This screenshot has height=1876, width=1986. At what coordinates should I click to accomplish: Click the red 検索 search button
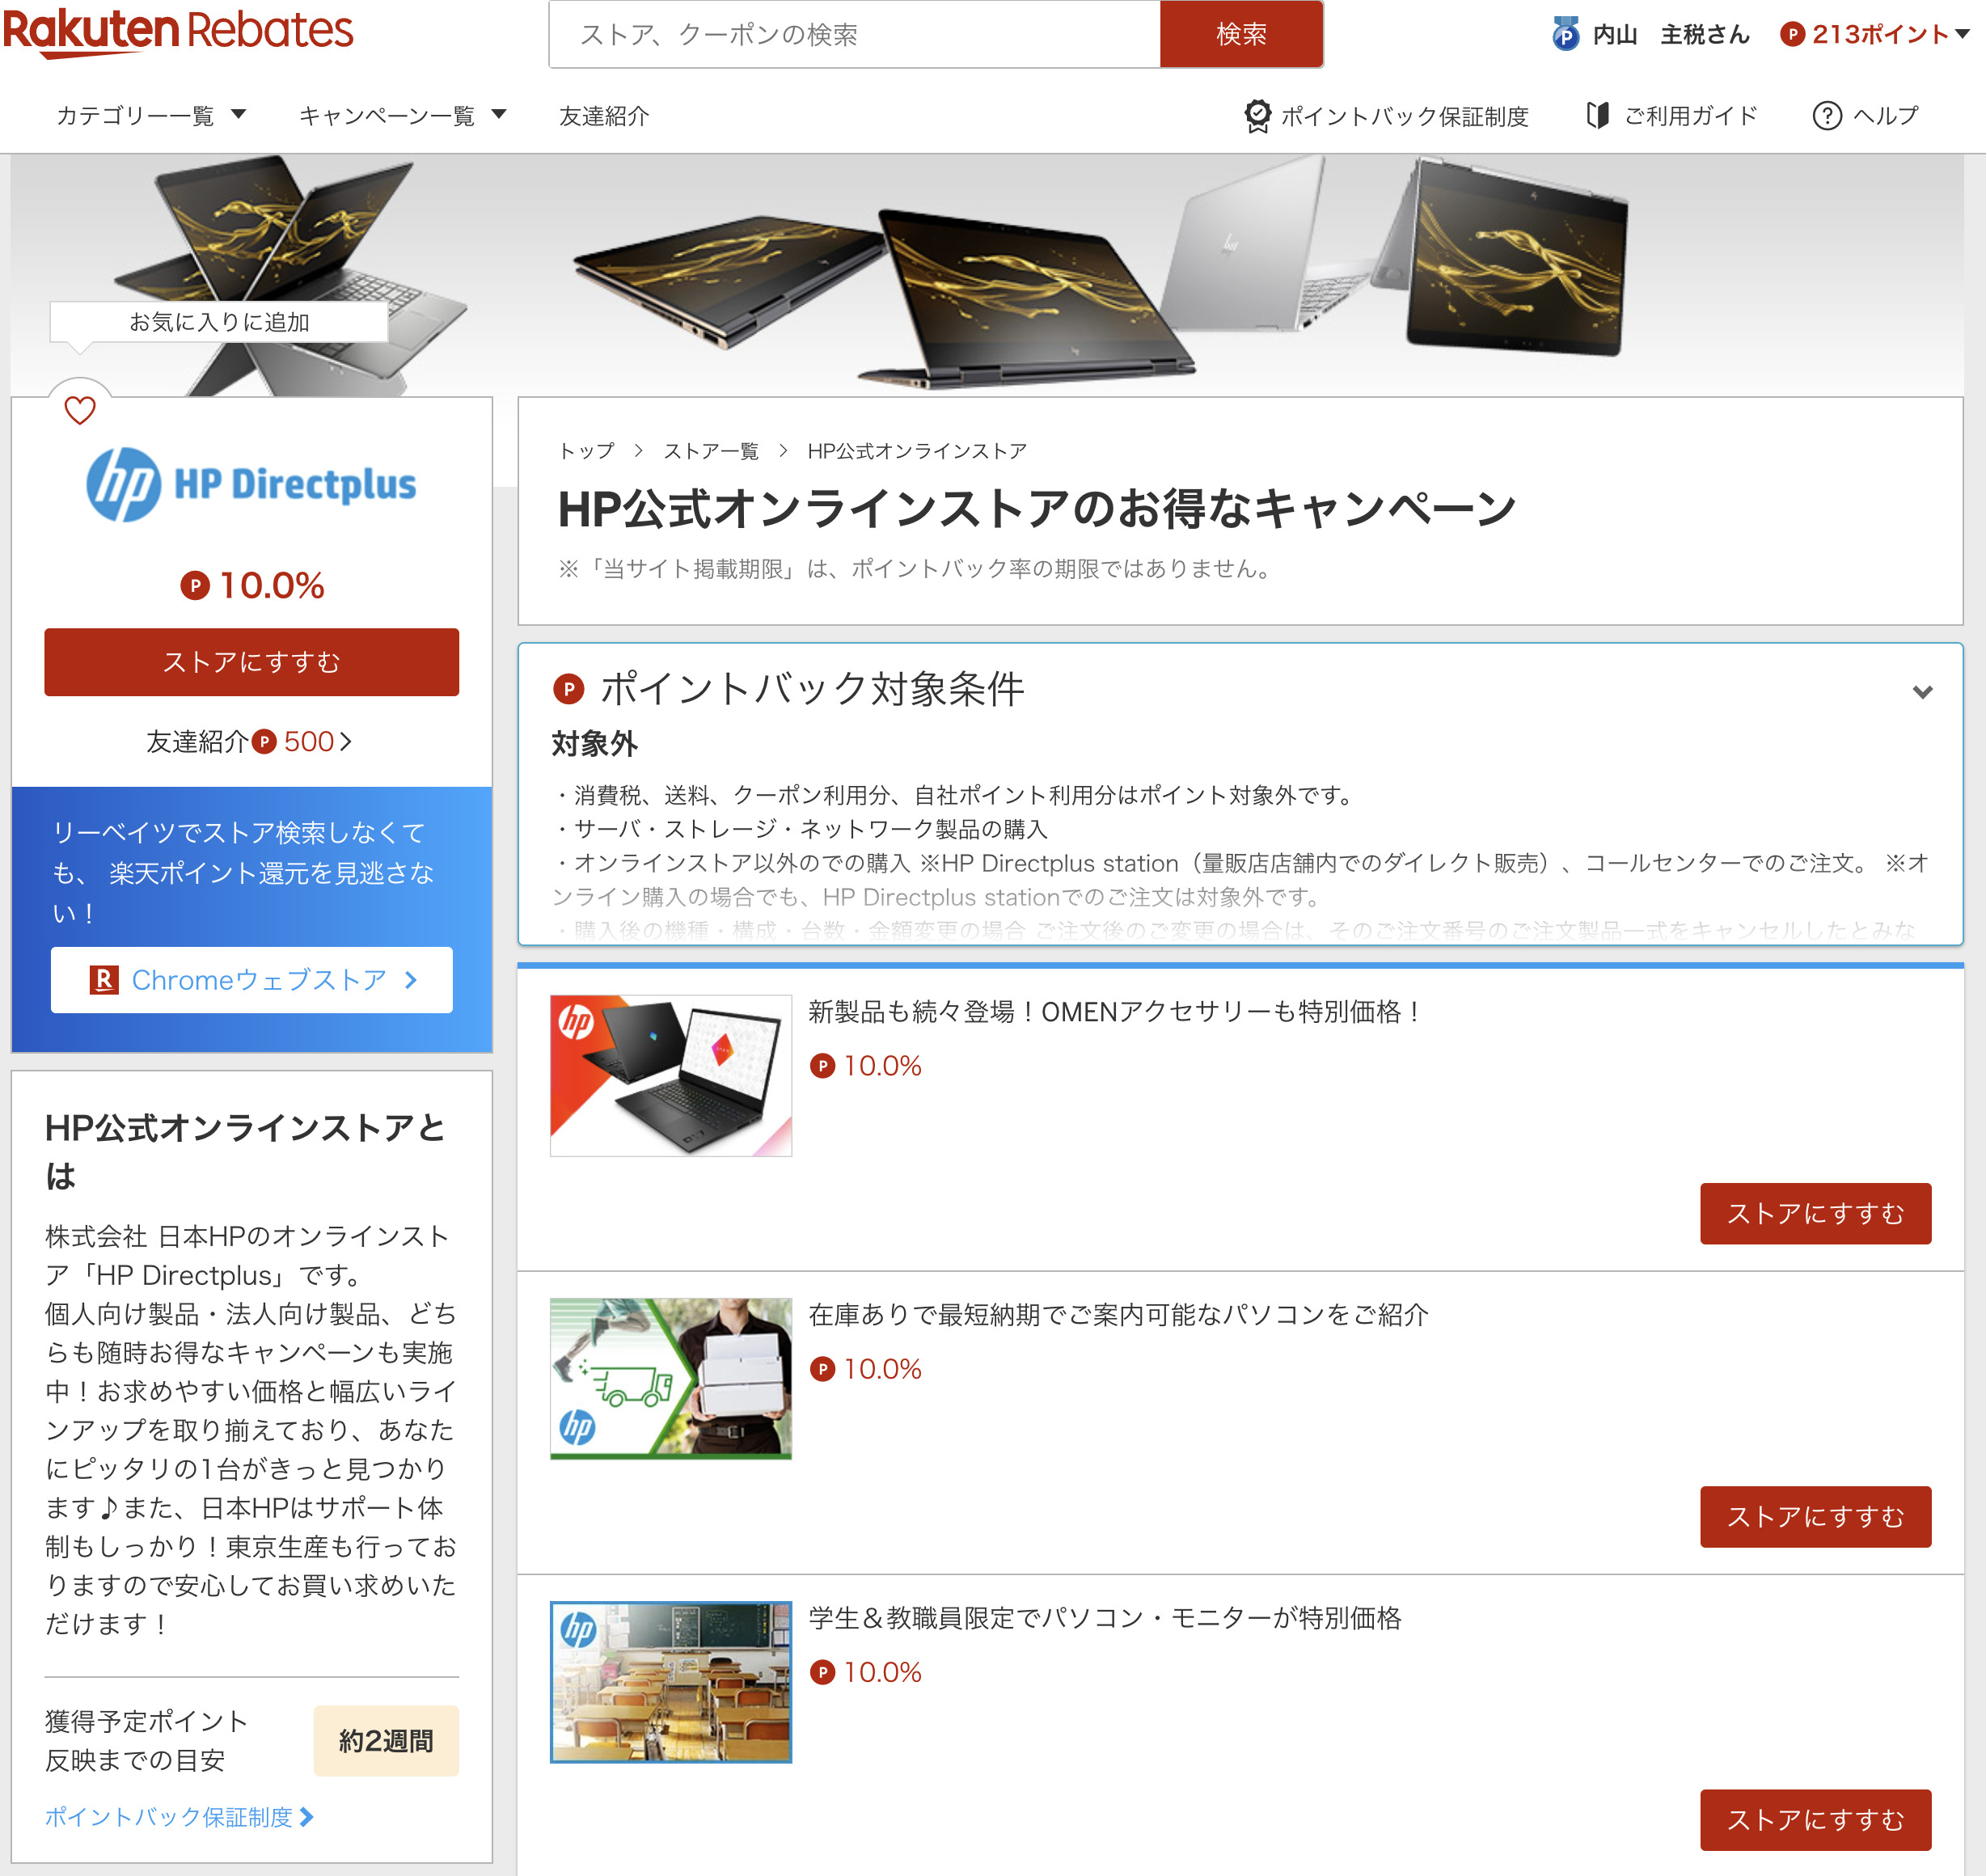point(1241,34)
